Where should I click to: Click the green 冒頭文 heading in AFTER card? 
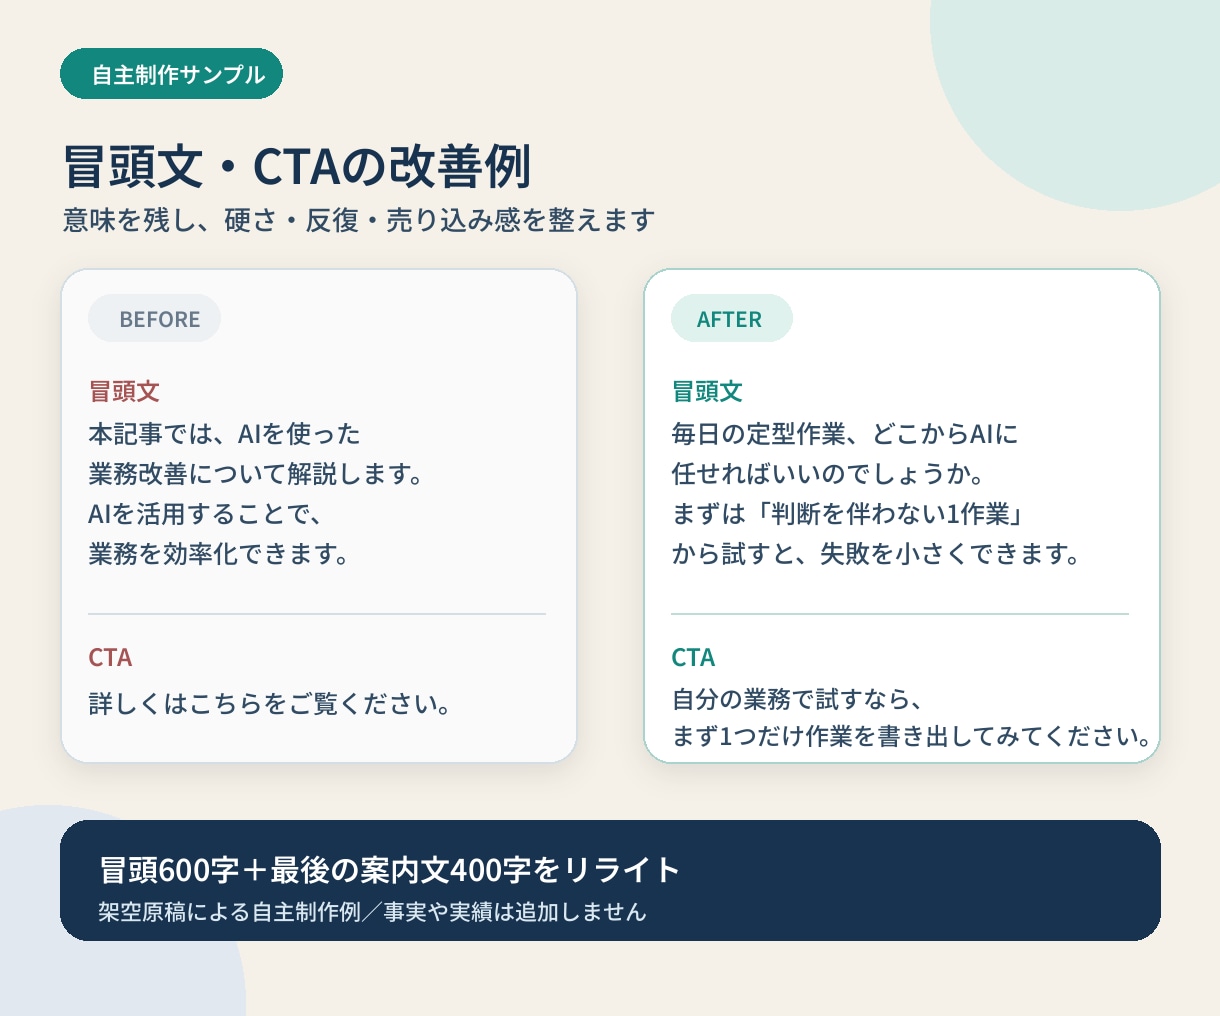707,391
